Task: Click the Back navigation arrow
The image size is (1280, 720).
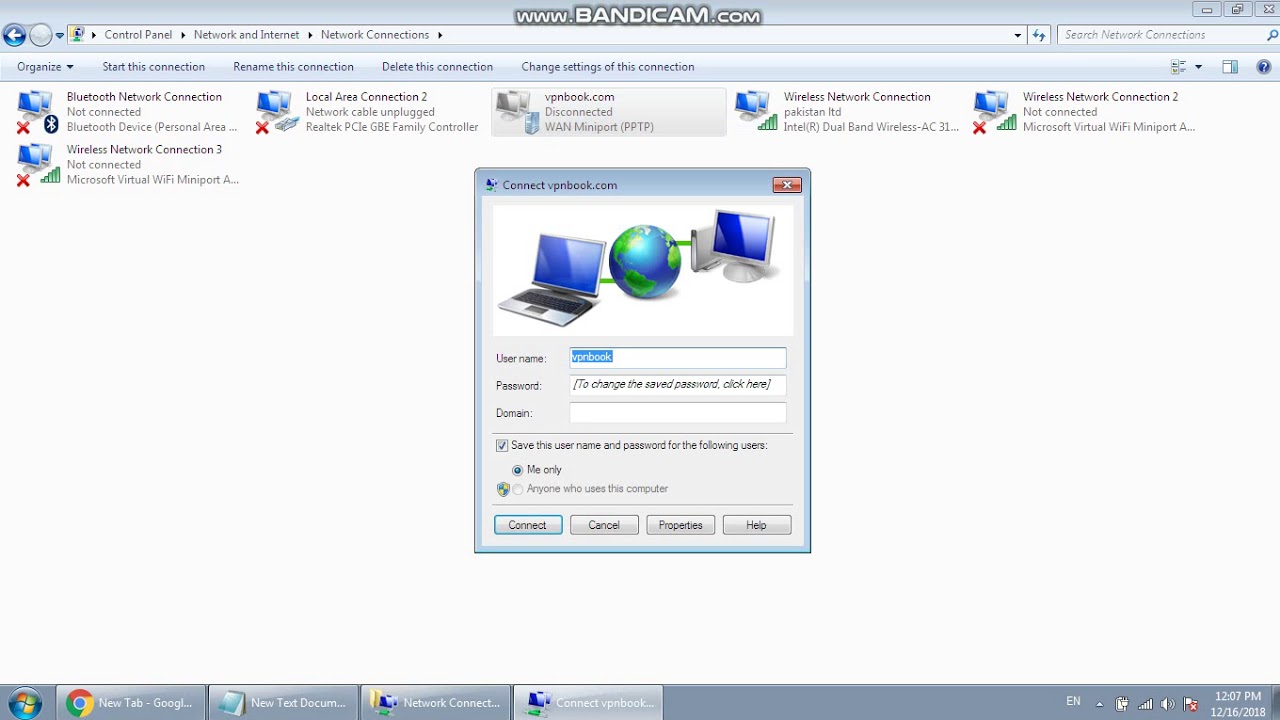Action: click(14, 35)
